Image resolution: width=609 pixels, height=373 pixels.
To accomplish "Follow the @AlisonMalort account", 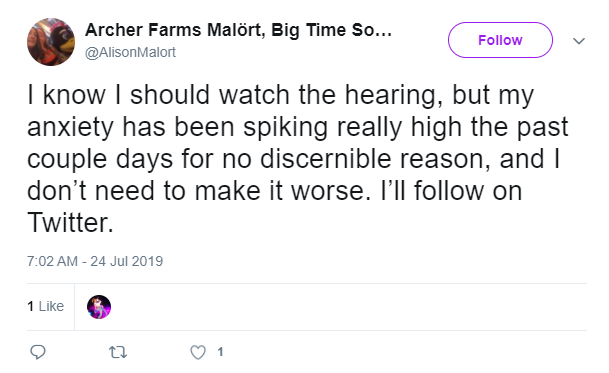I will 500,40.
